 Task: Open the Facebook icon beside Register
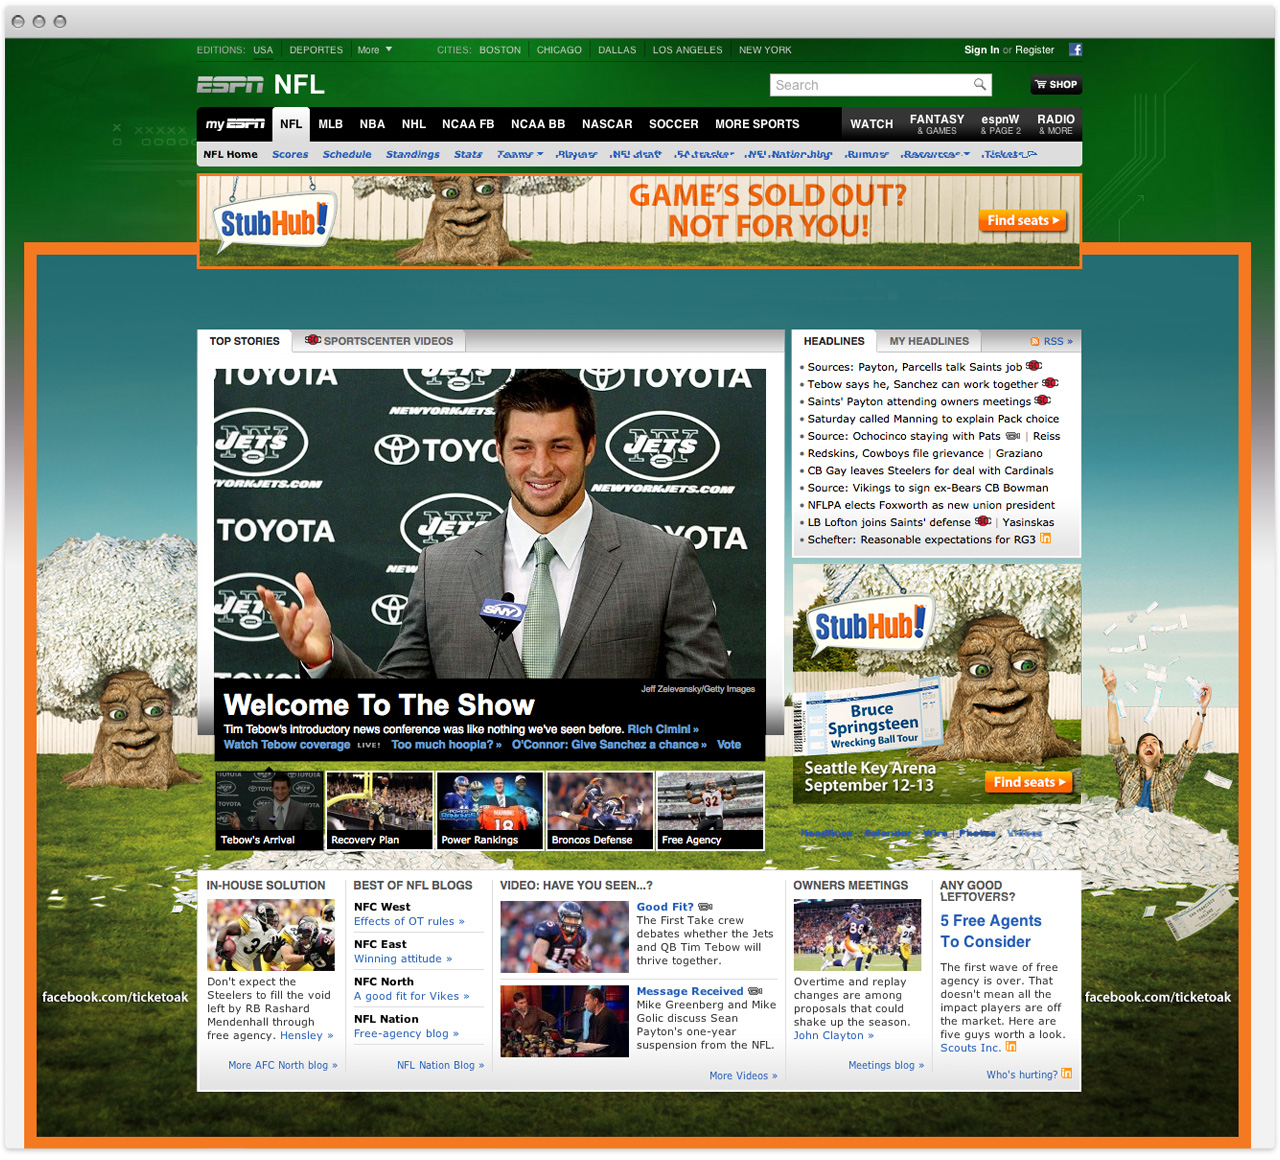(x=1075, y=49)
